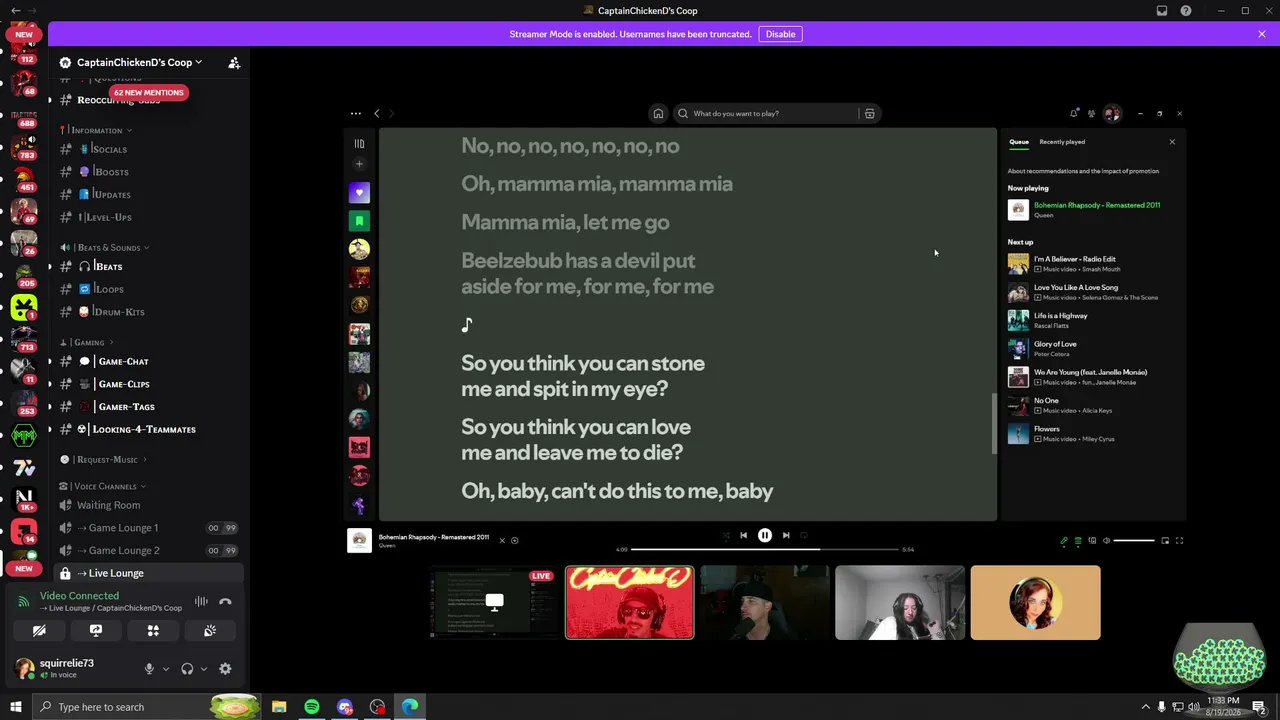Open the Game-Chat channel
The image size is (1280, 720).
click(148, 361)
